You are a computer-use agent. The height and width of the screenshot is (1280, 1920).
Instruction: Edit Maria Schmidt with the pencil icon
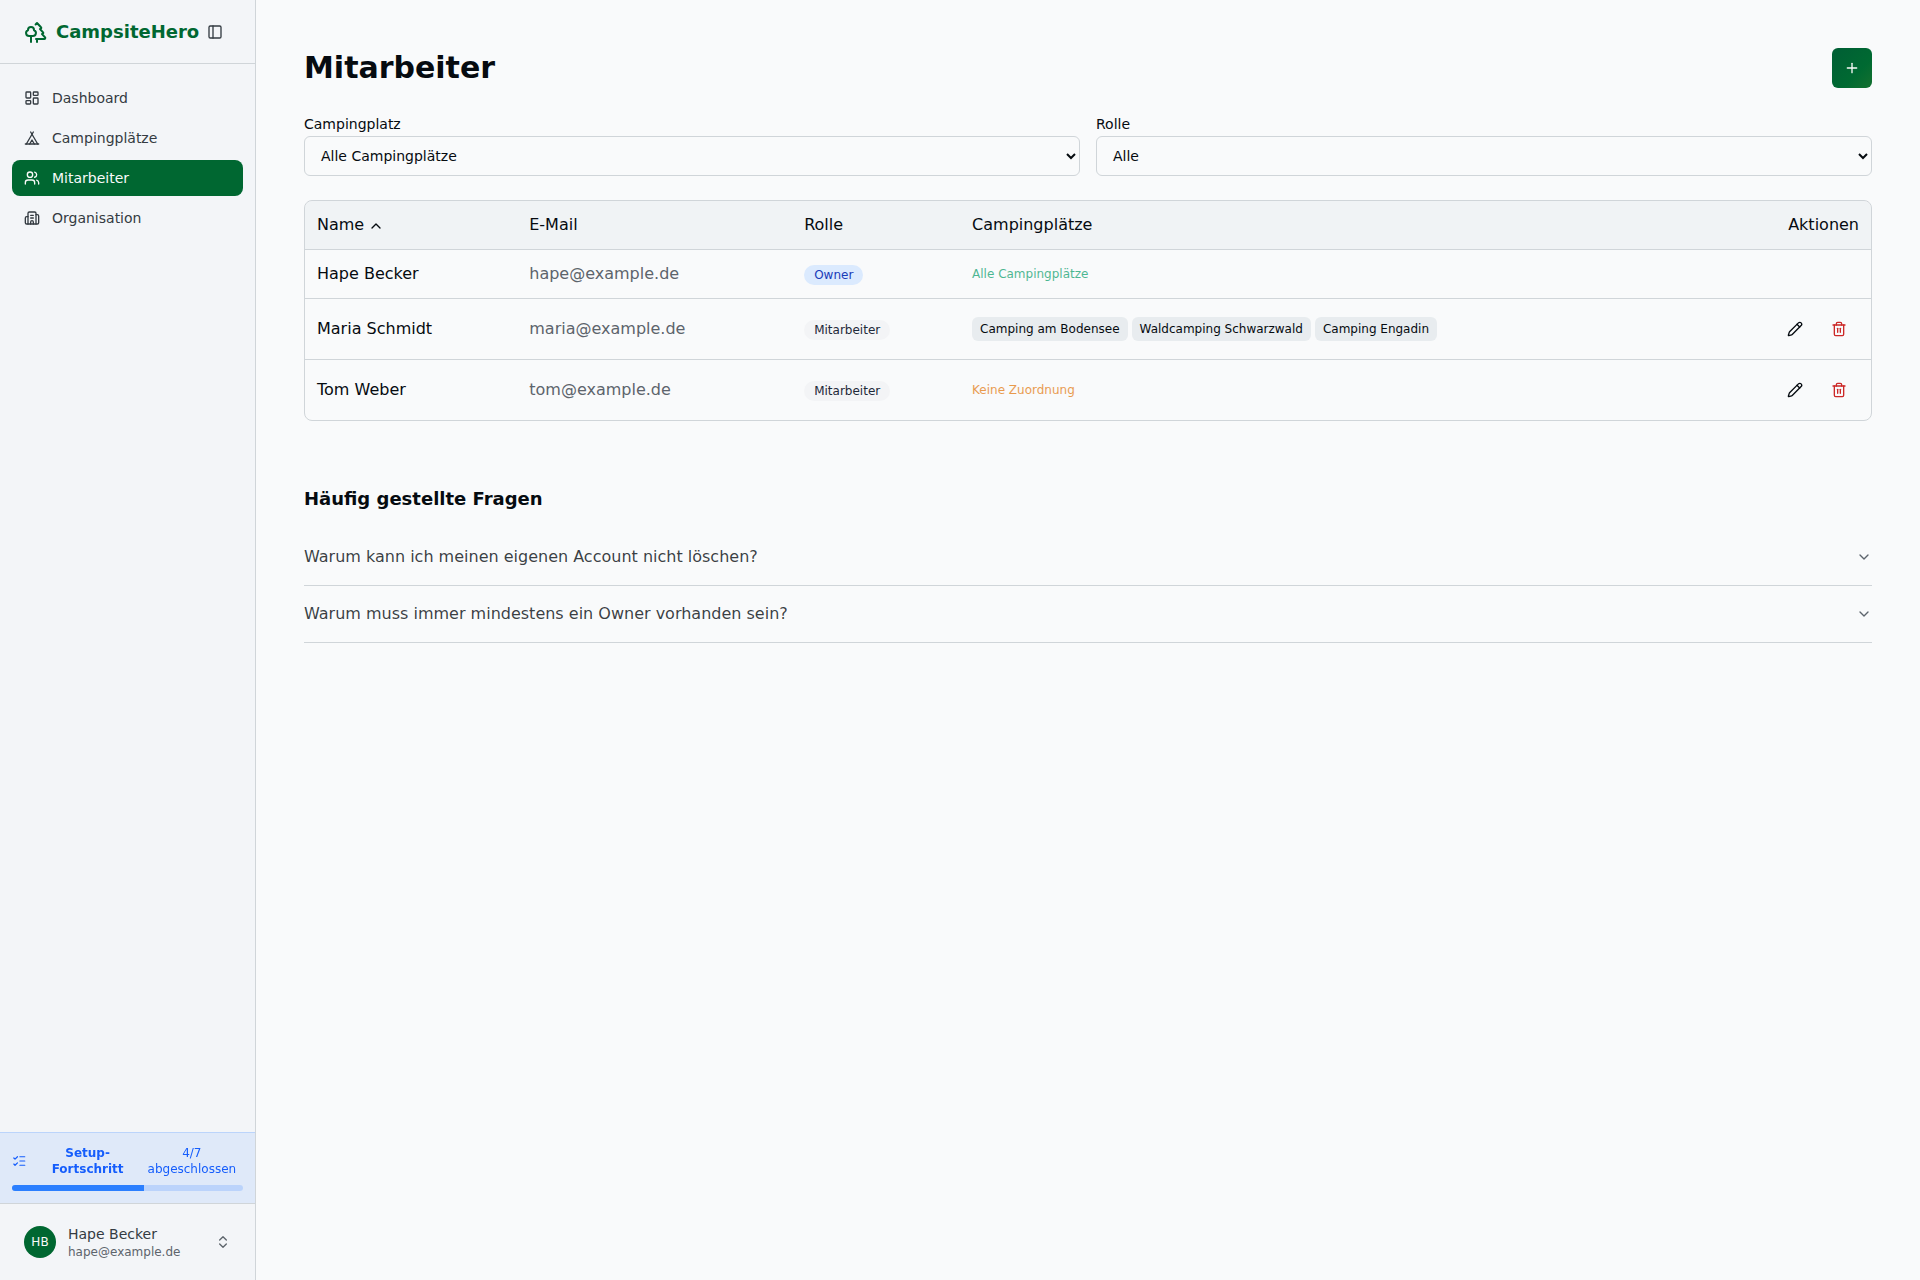(1795, 329)
